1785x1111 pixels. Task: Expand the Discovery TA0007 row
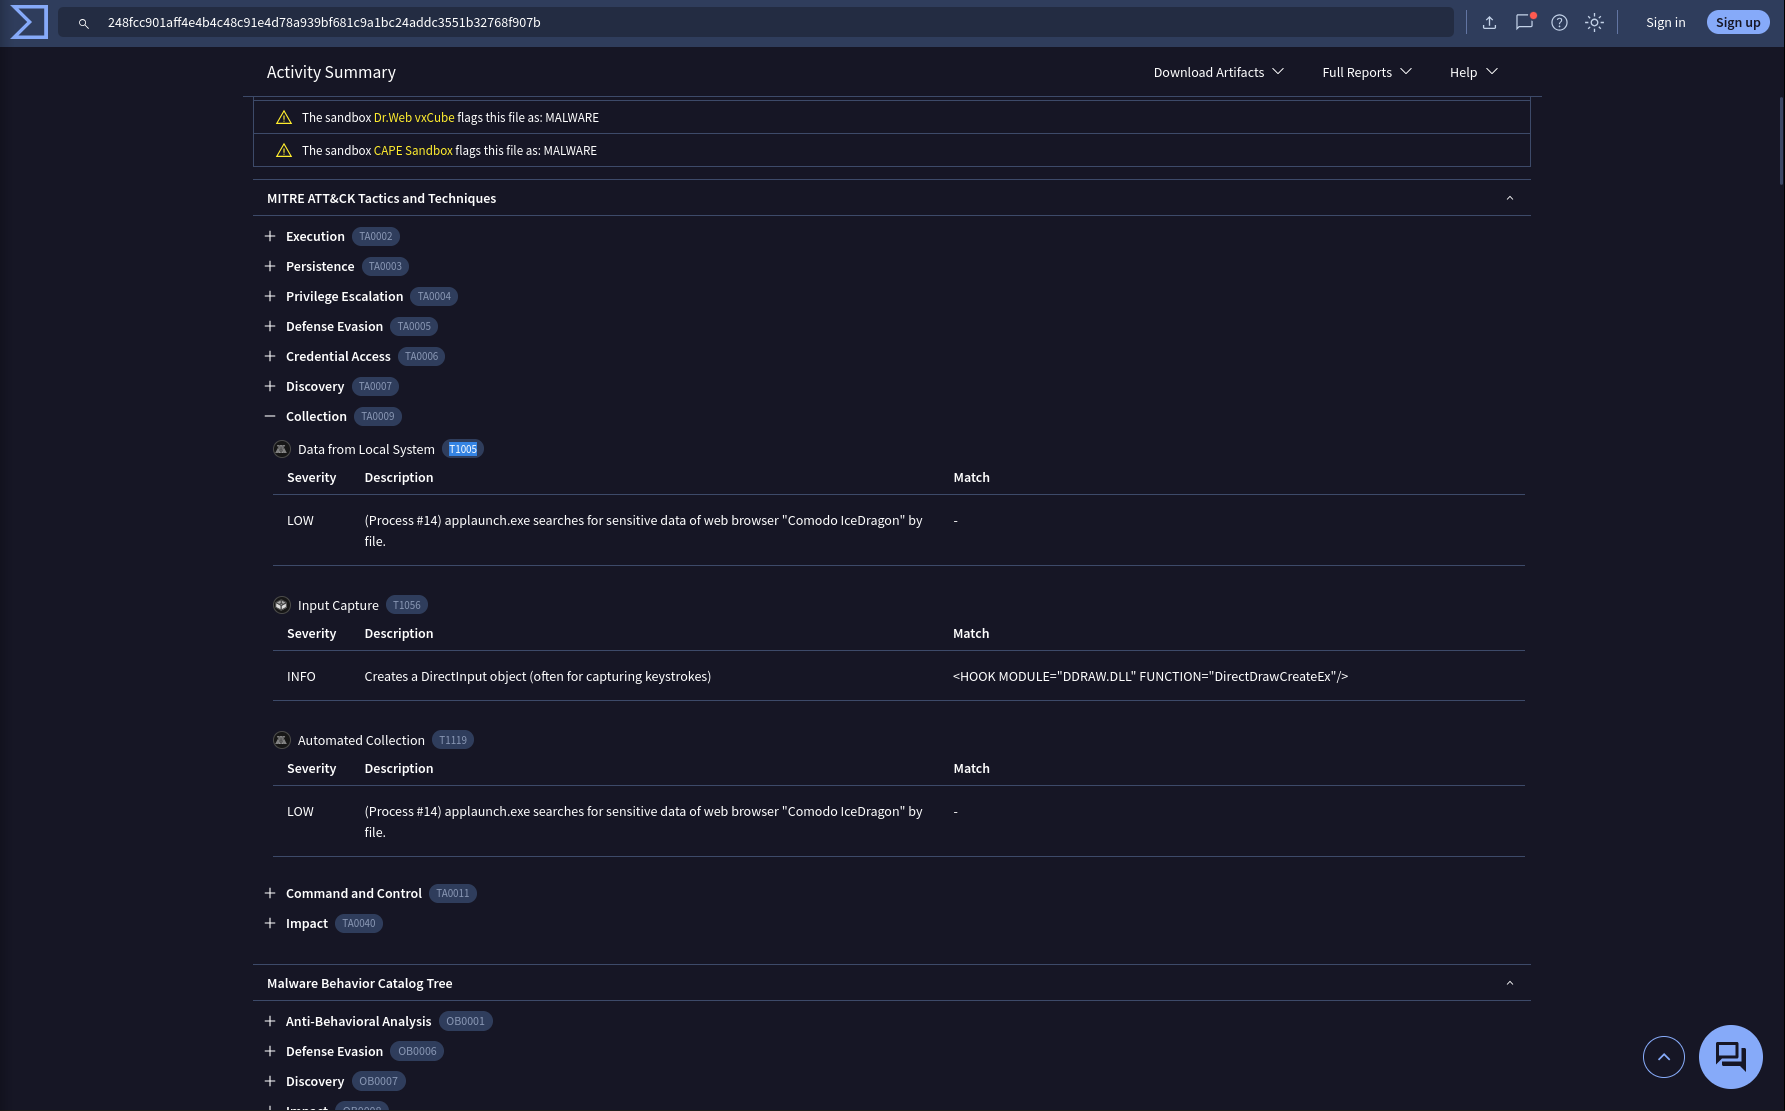(x=270, y=386)
